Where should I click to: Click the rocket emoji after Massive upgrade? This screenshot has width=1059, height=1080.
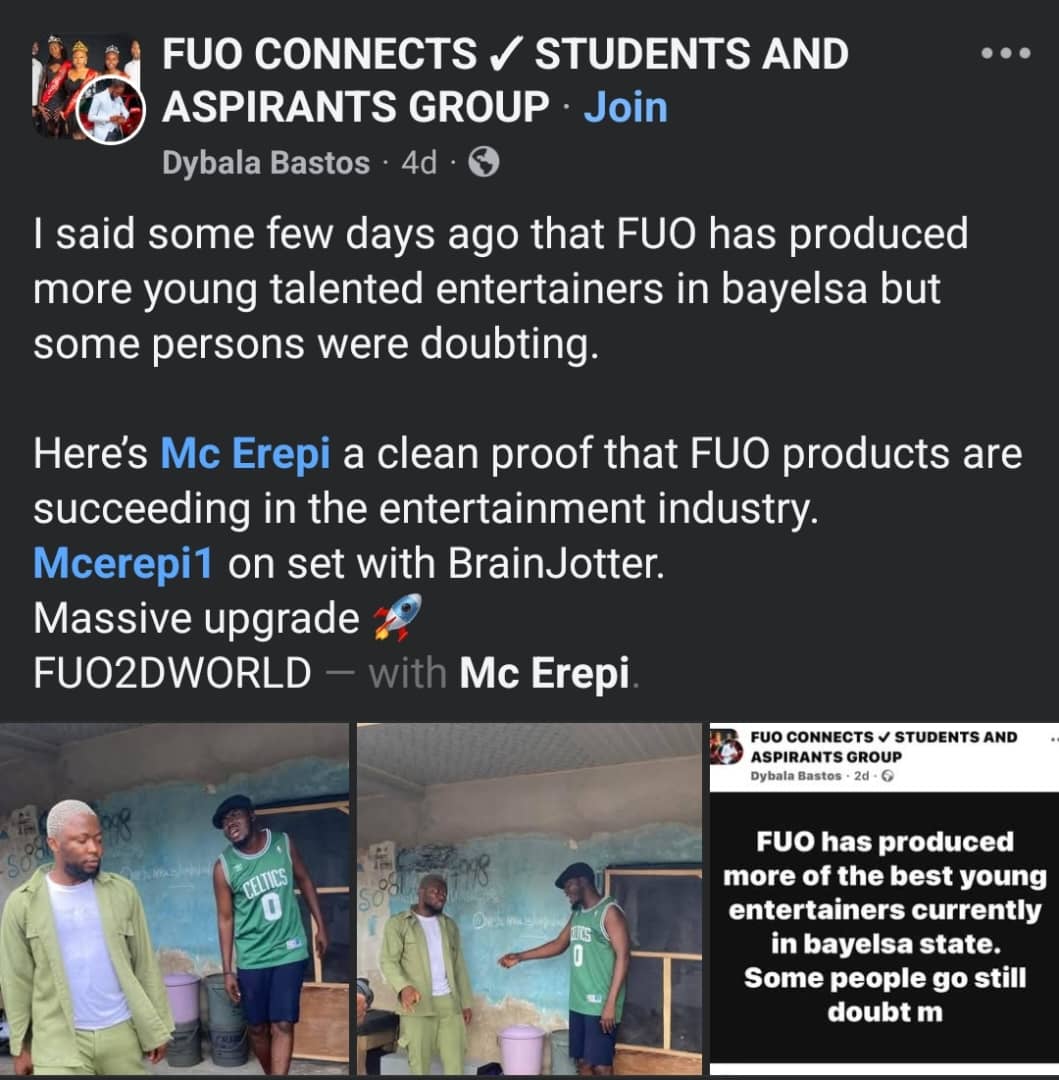pos(397,616)
